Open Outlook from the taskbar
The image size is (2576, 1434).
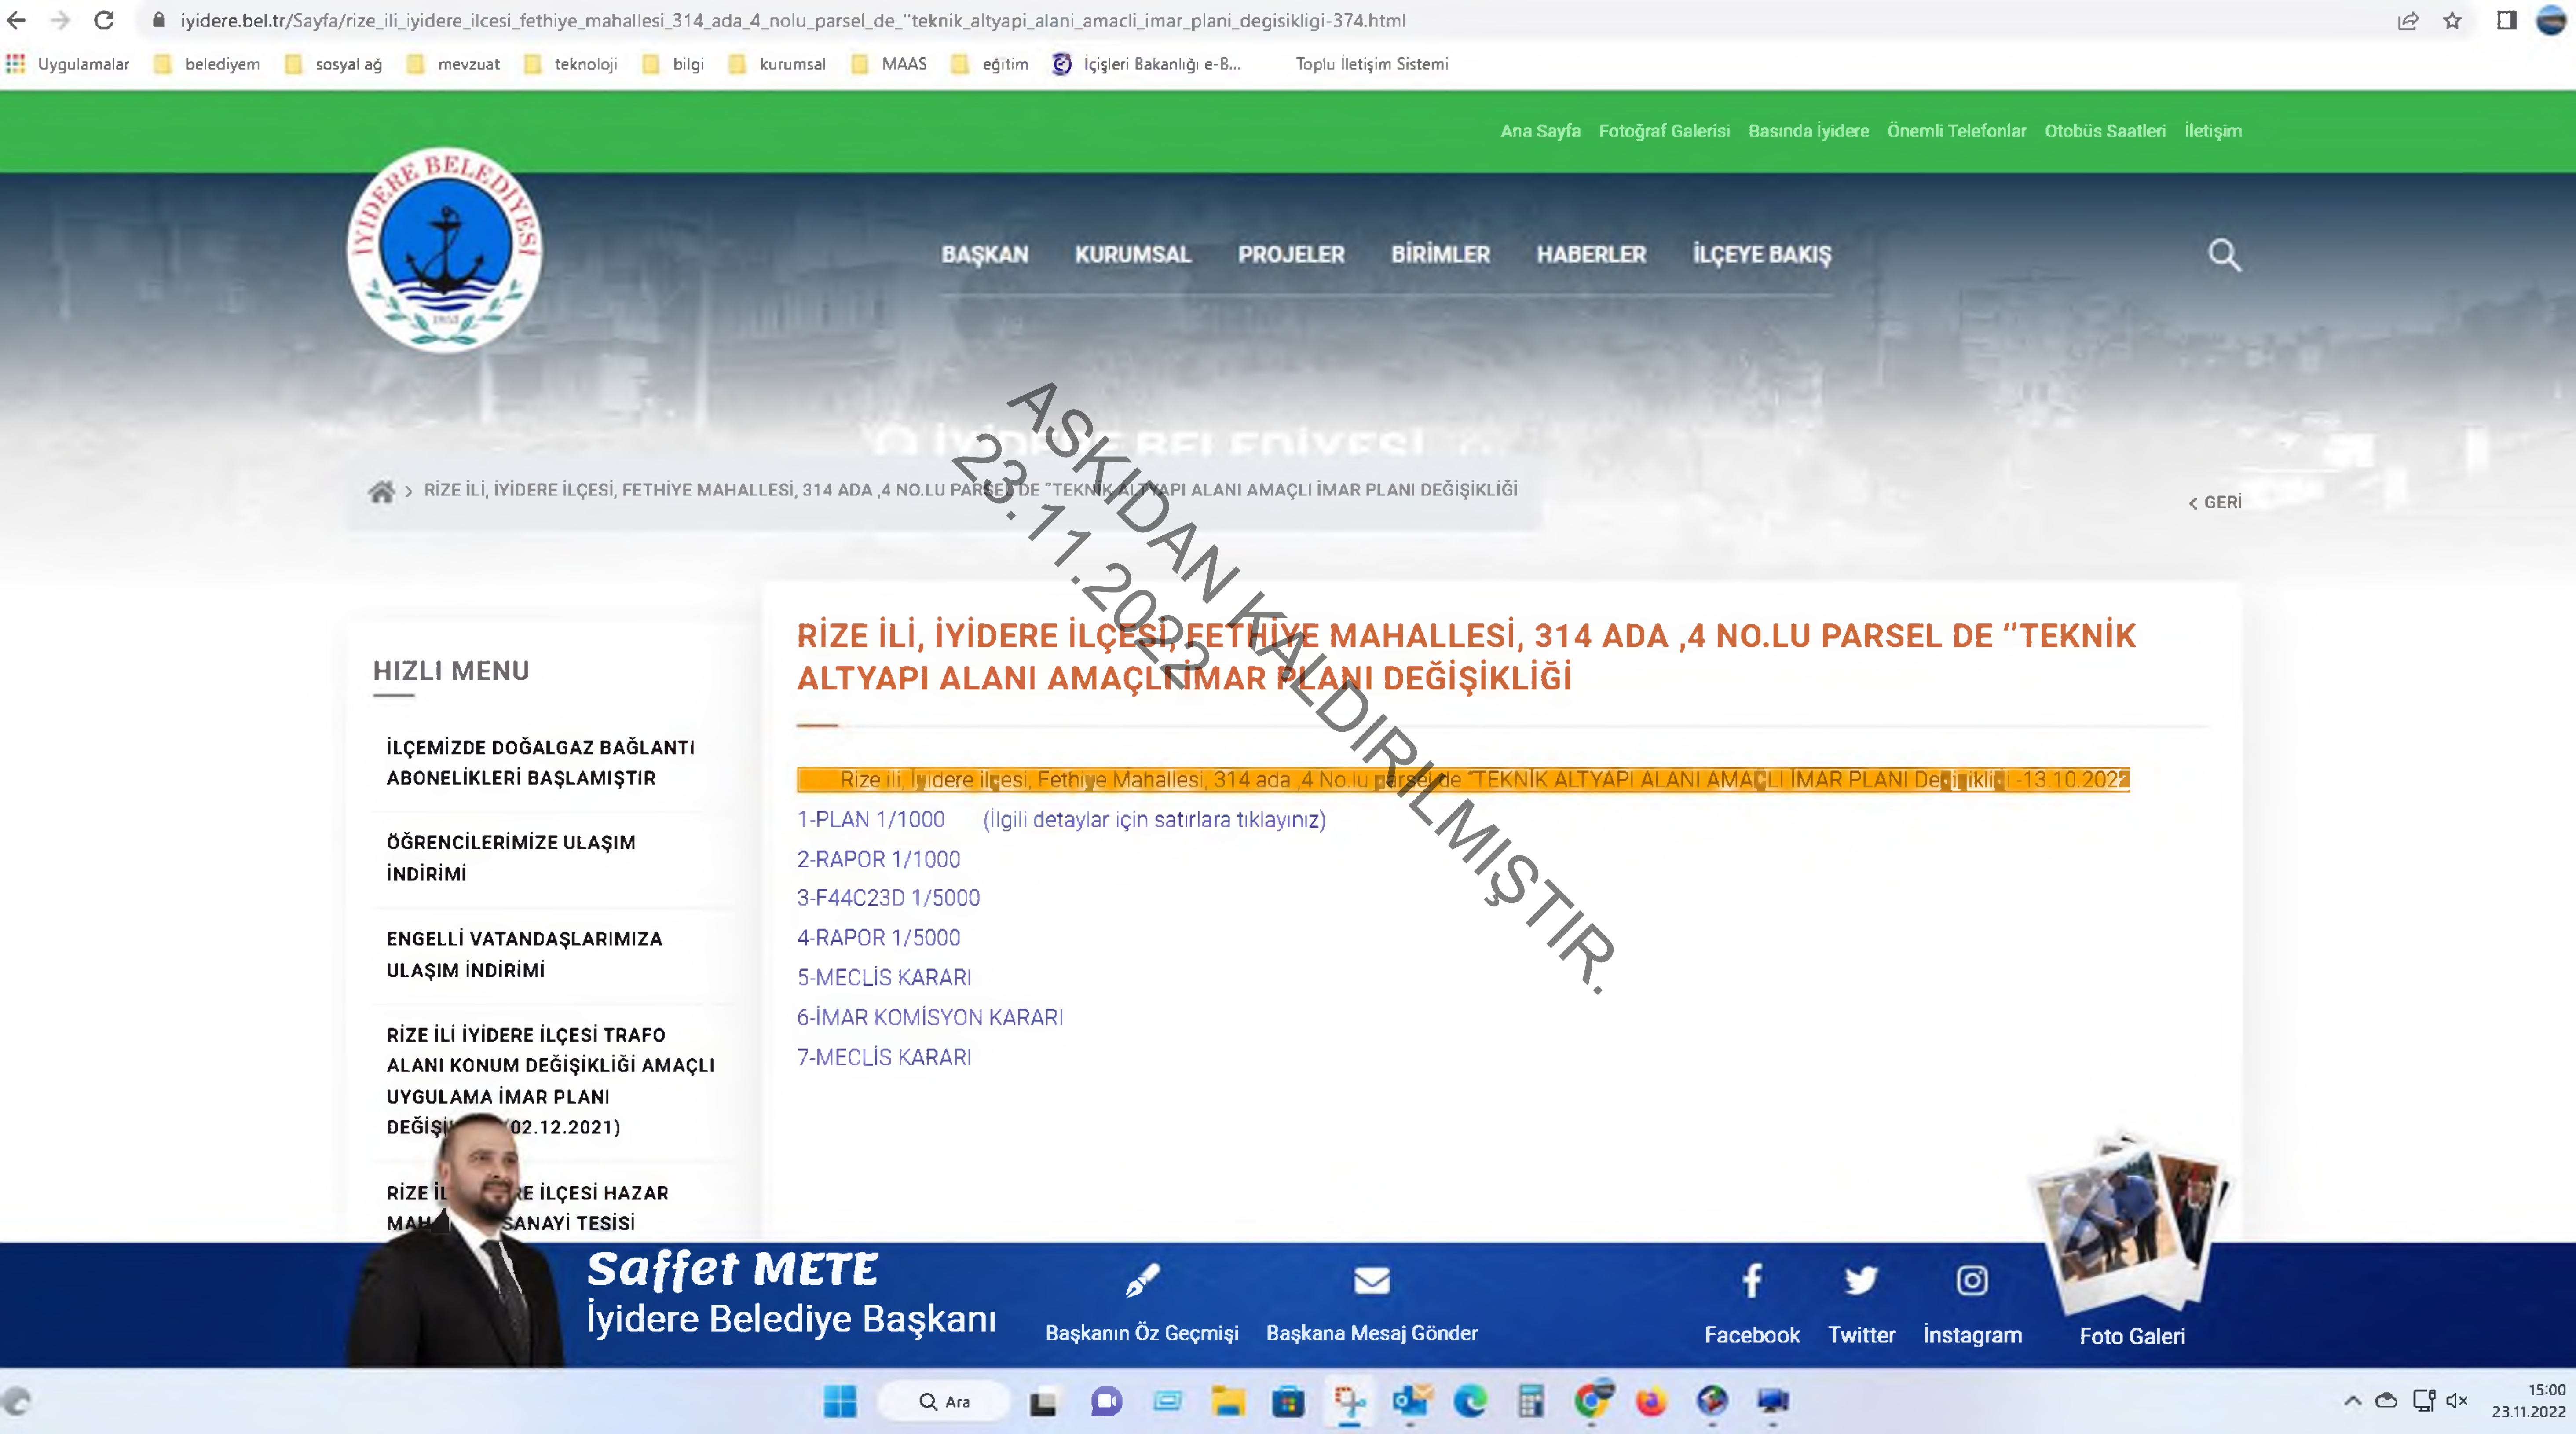[1411, 1402]
